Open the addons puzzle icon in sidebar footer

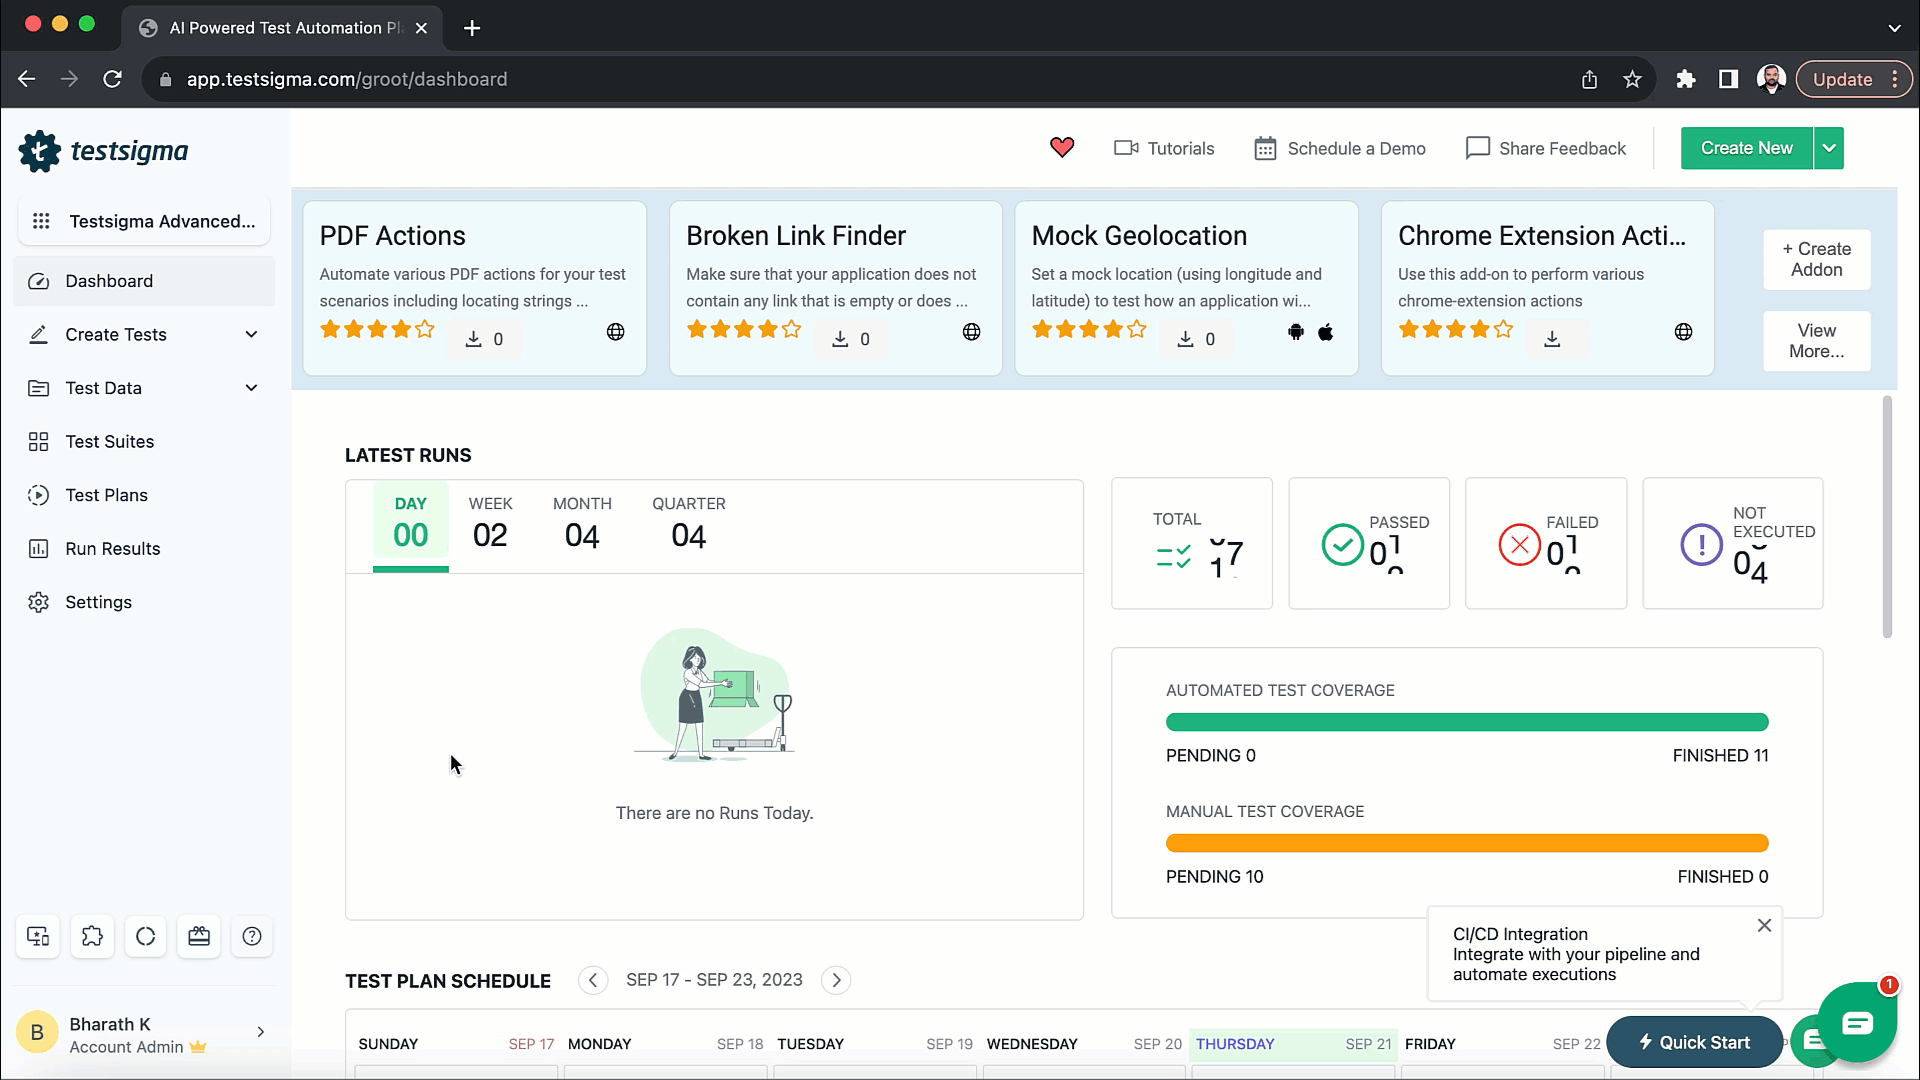(92, 937)
